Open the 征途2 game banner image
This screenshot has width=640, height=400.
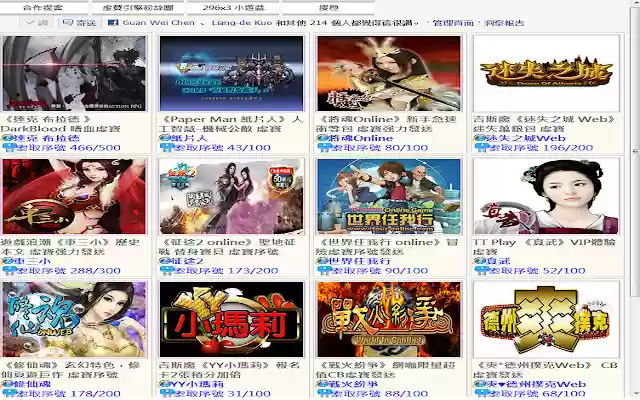(231, 196)
